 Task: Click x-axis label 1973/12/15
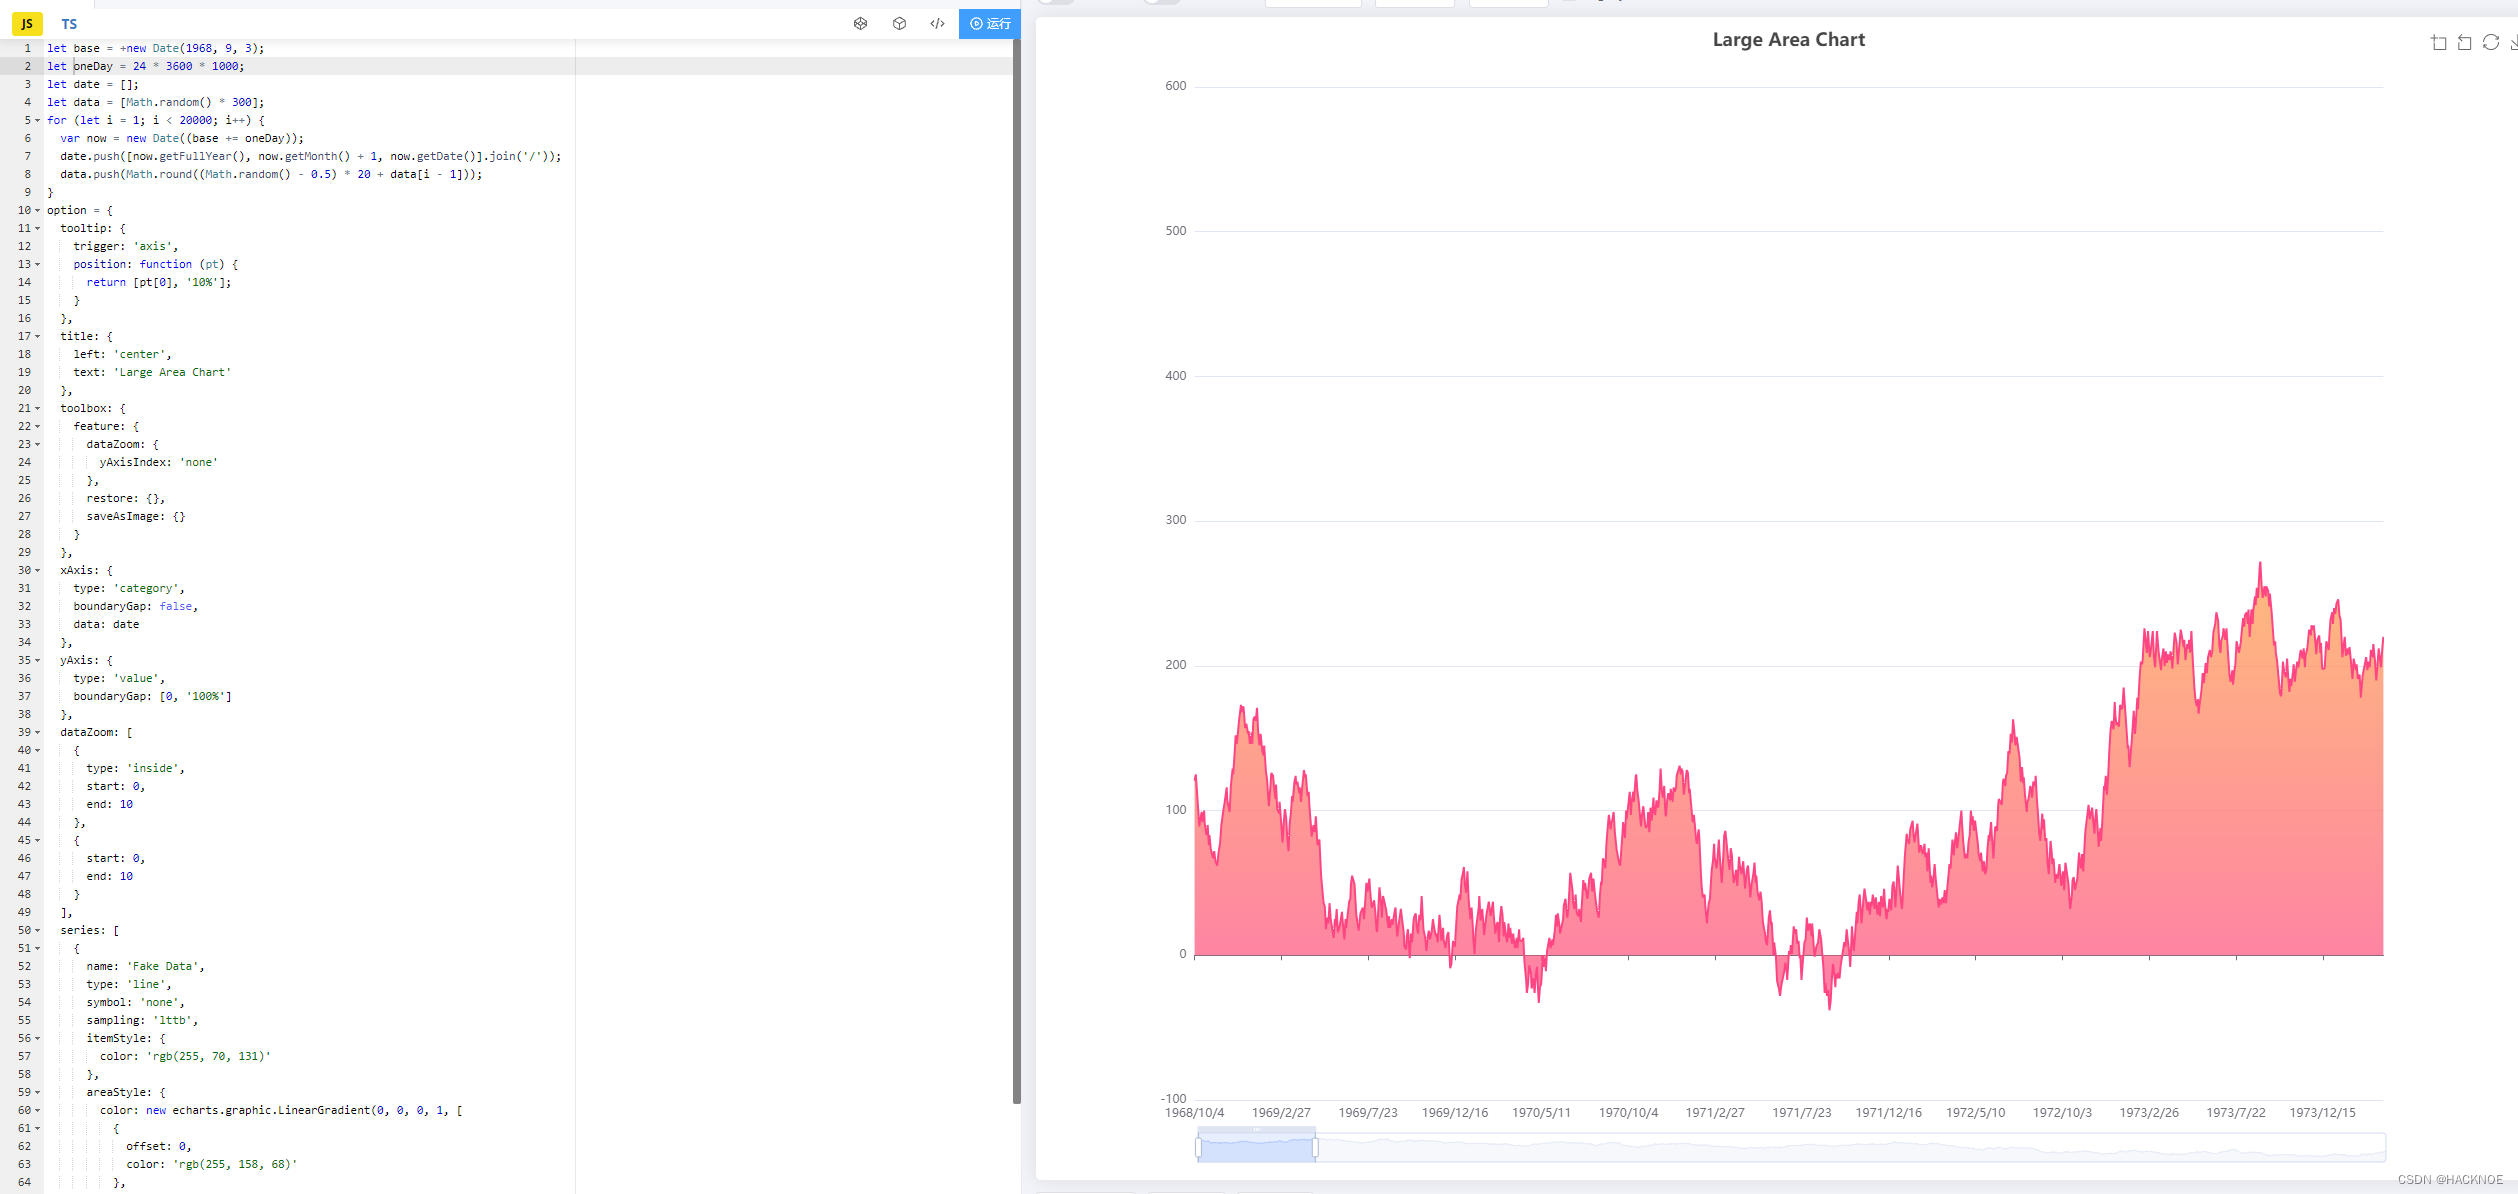coord(2322,1112)
